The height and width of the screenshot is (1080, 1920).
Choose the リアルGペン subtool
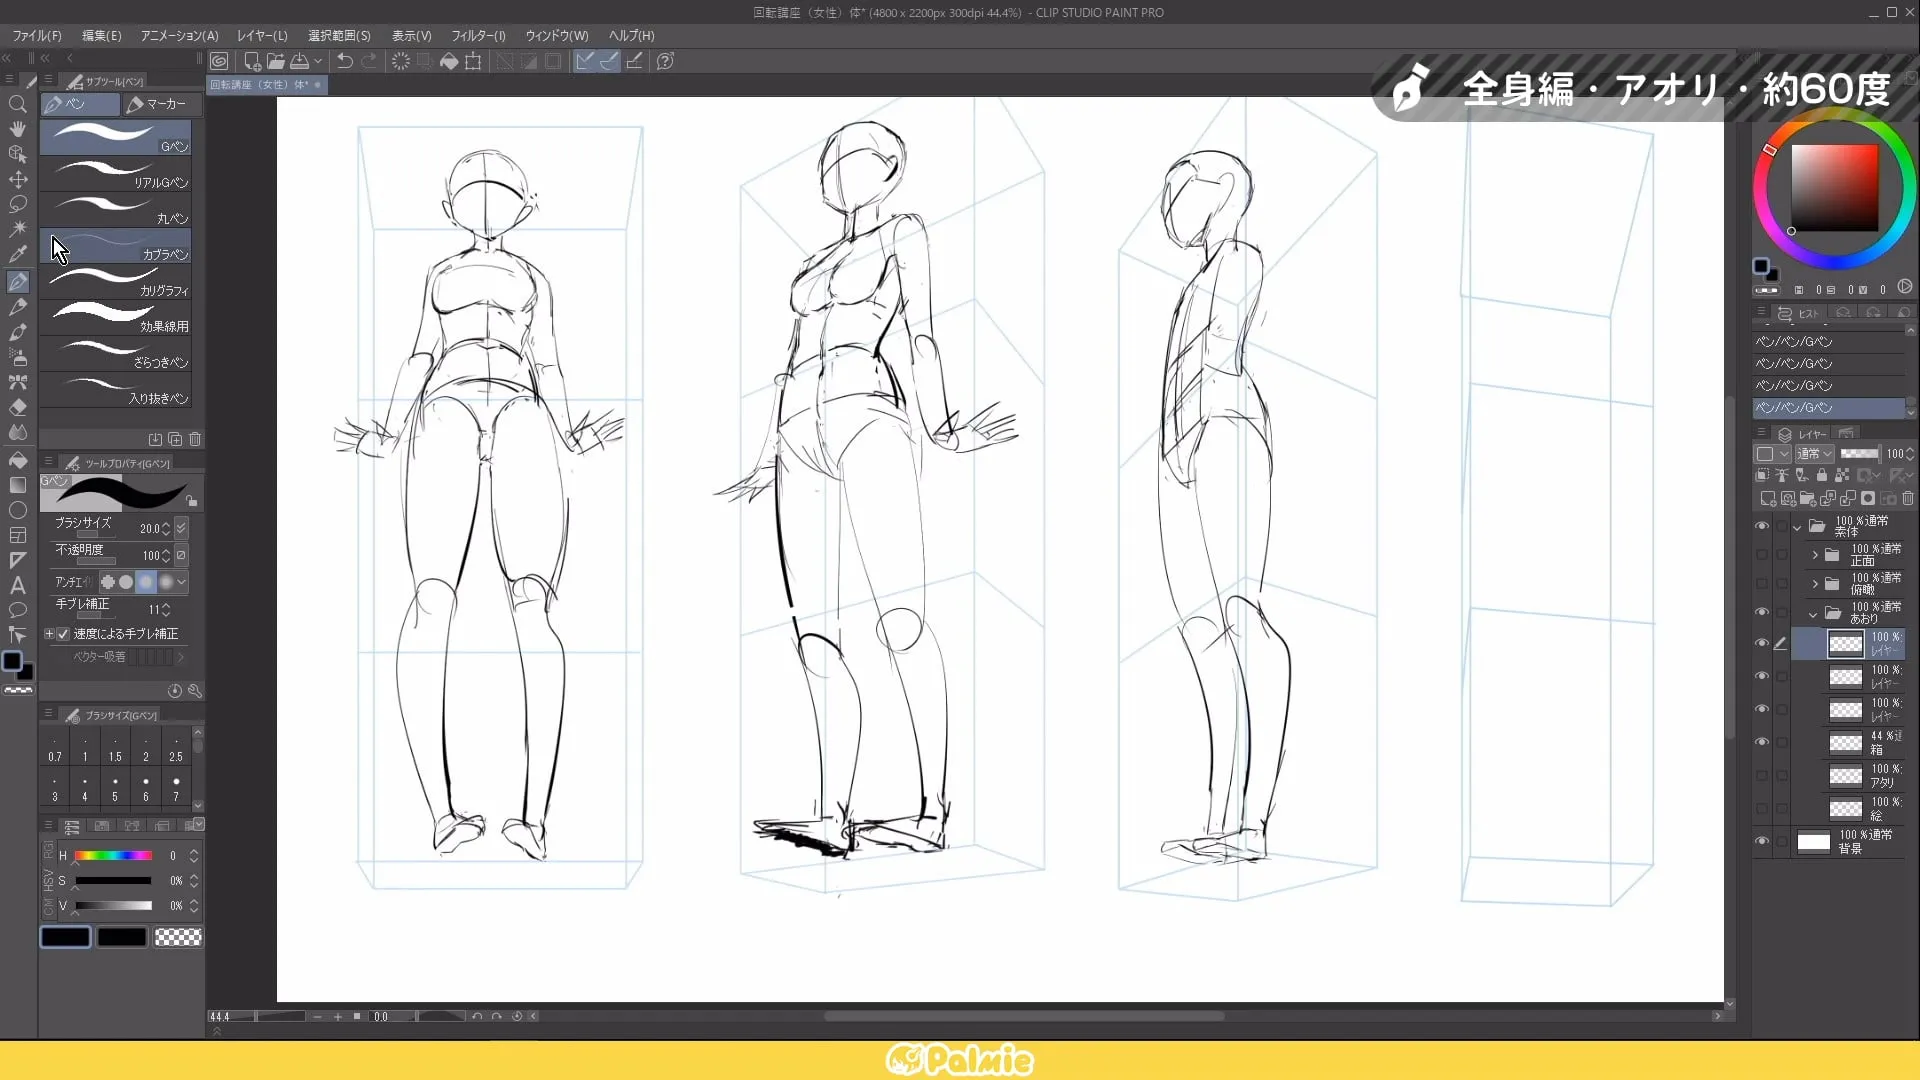tap(116, 173)
